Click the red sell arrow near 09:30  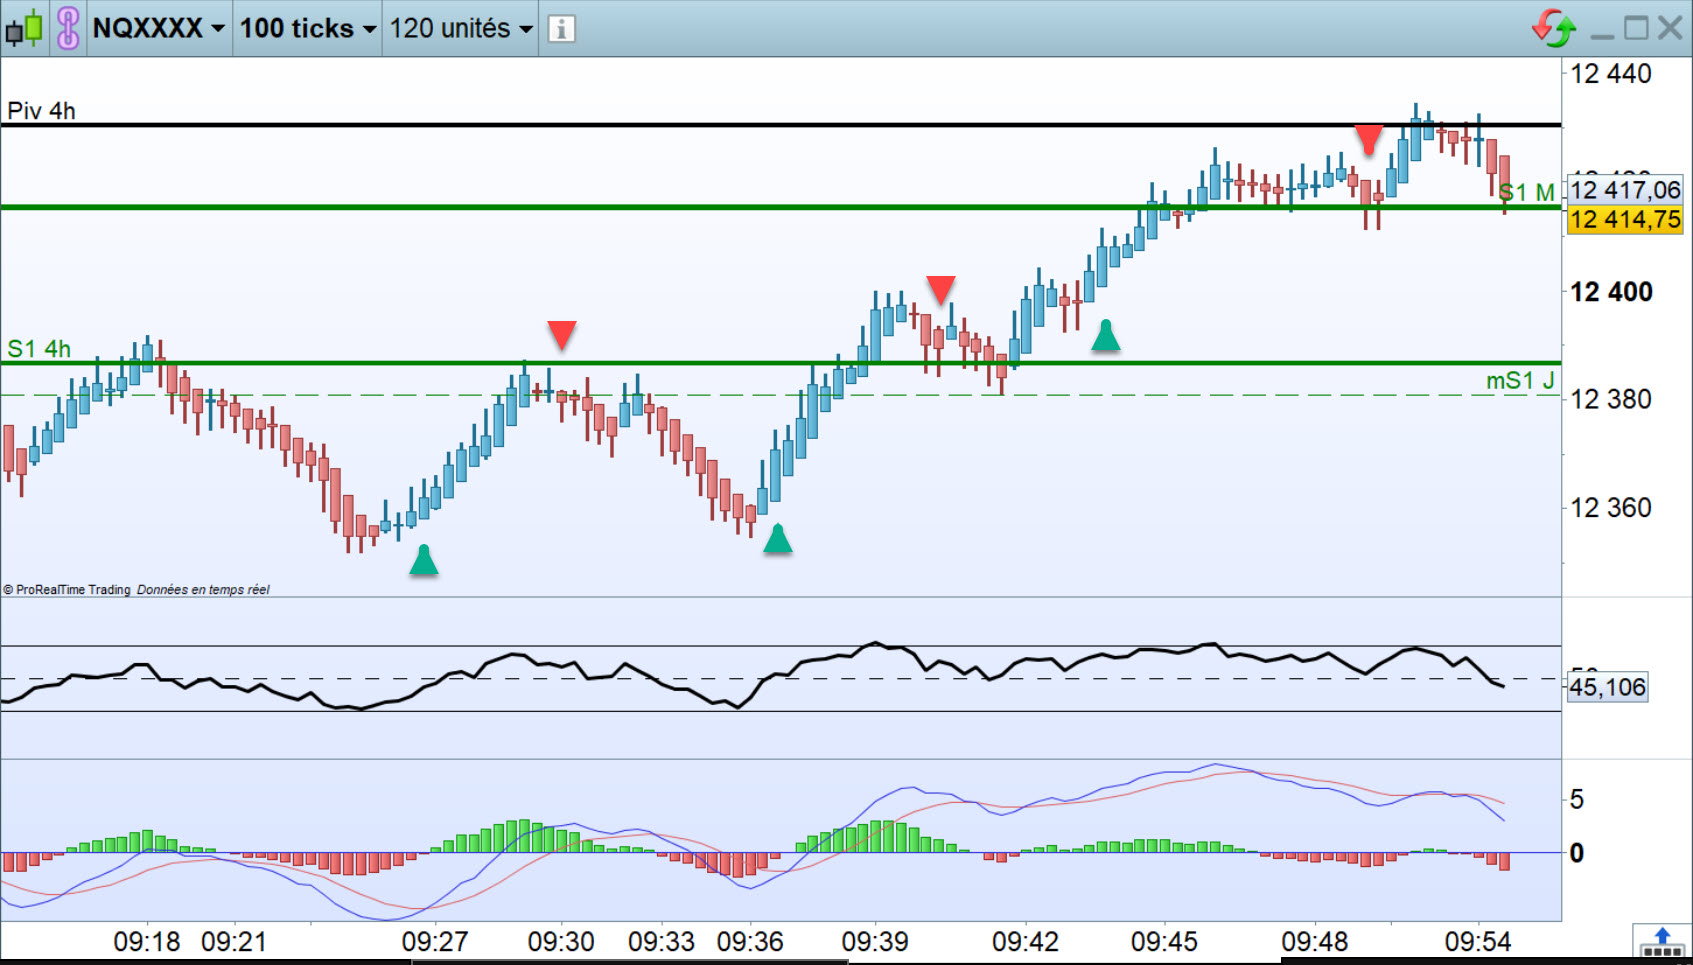tap(562, 334)
